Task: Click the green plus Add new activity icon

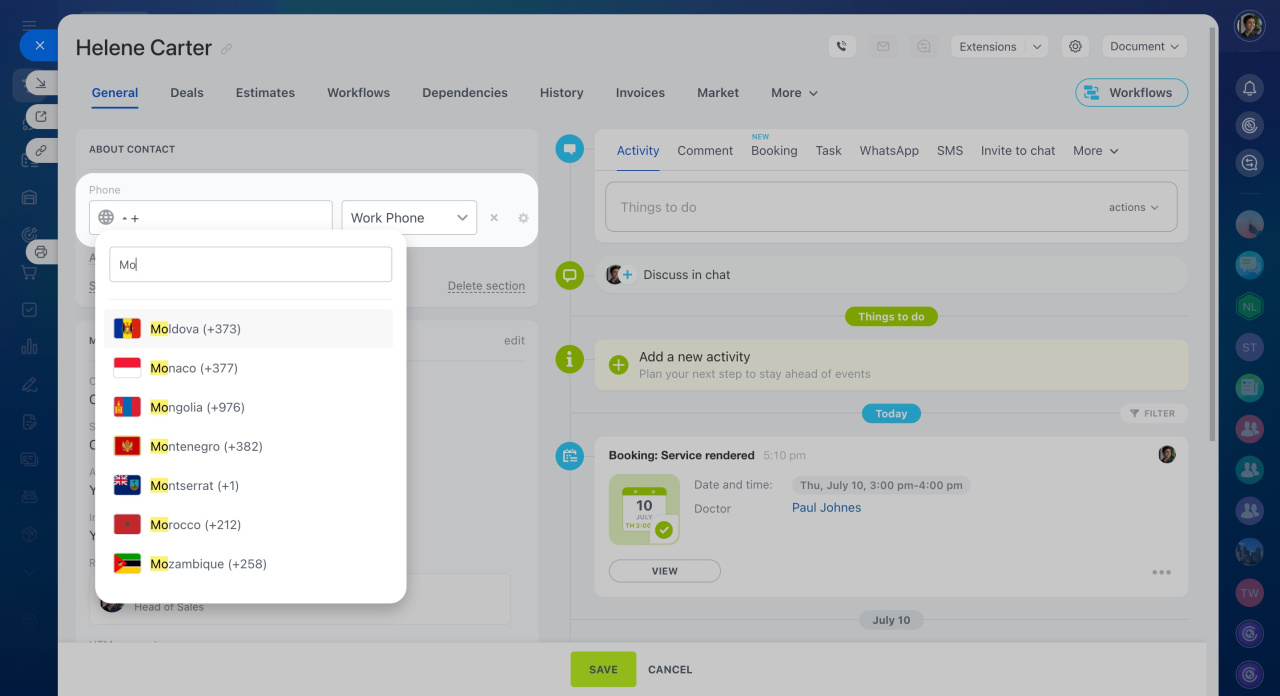Action: tap(619, 365)
